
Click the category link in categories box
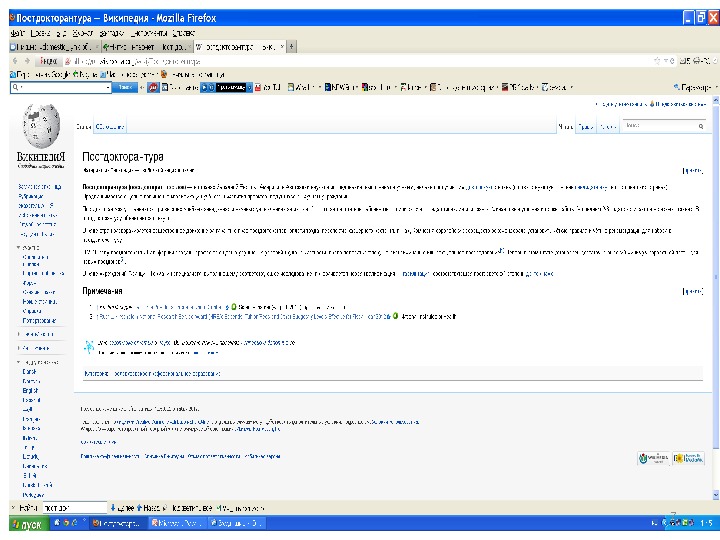[167, 374]
